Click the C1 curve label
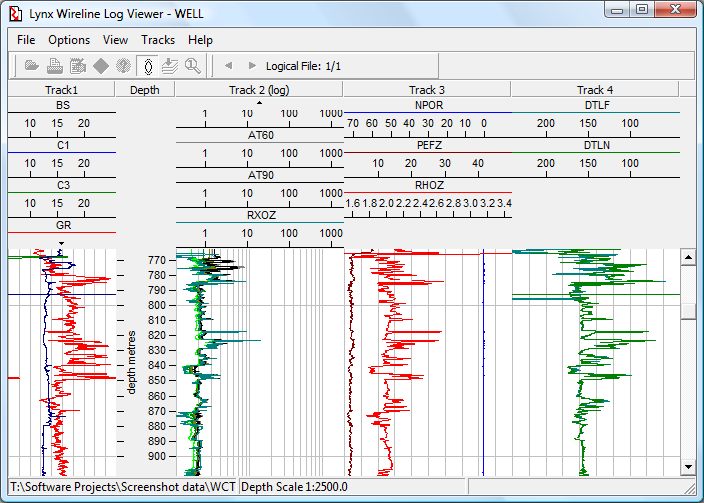The height and width of the screenshot is (503, 704). (x=63, y=145)
